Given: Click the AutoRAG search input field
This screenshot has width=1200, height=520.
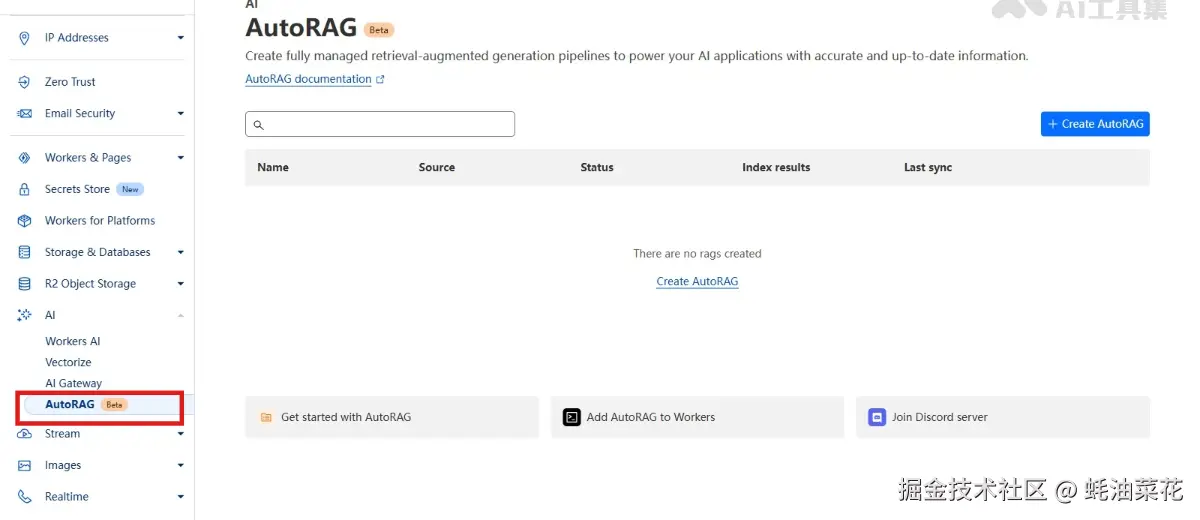Looking at the screenshot, I should (x=380, y=124).
